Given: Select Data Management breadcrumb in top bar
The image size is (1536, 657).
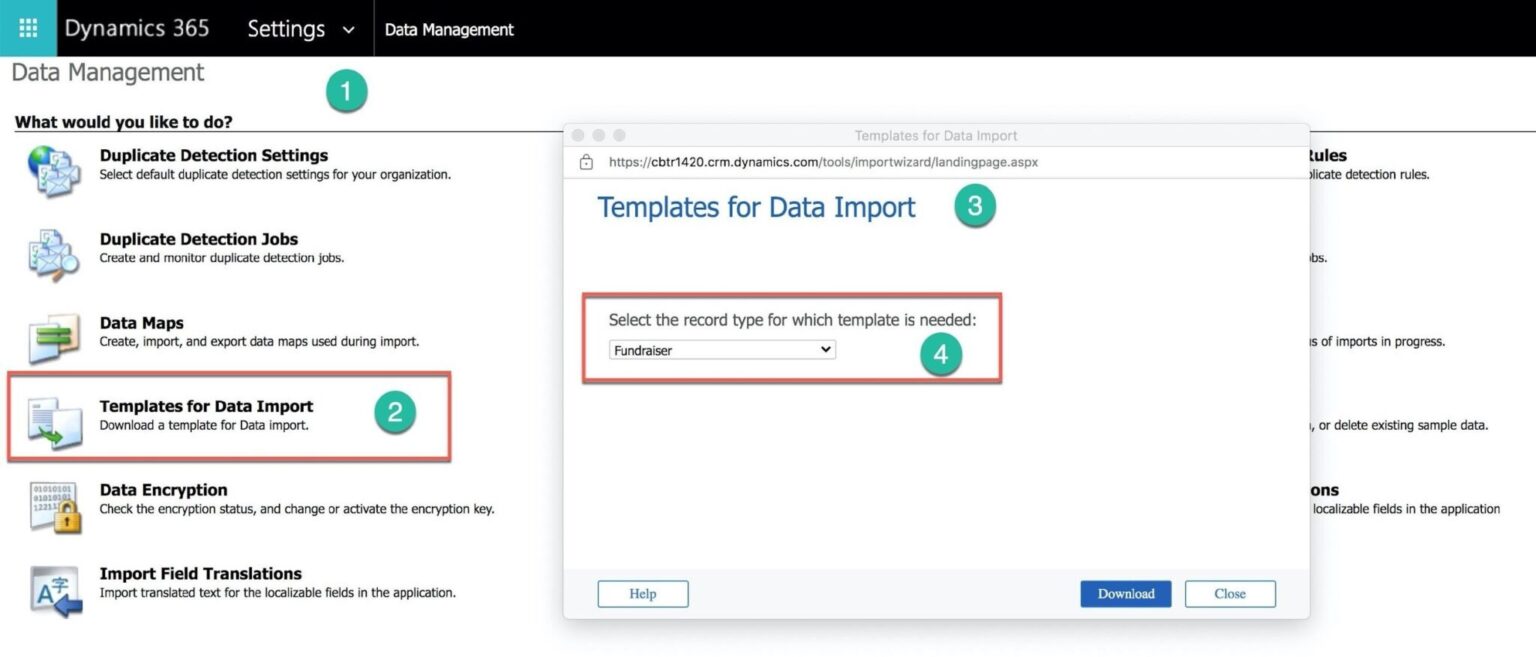Looking at the screenshot, I should point(449,30).
